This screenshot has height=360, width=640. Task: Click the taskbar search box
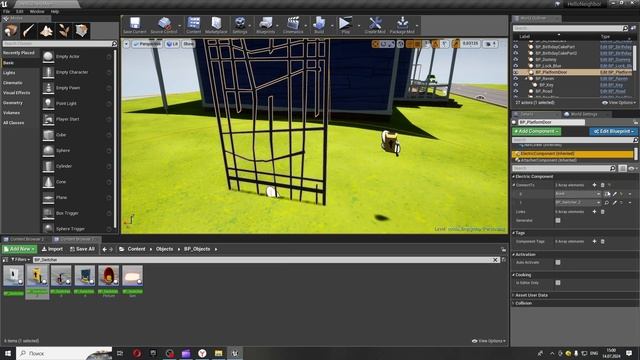pyautogui.click(x=64, y=353)
